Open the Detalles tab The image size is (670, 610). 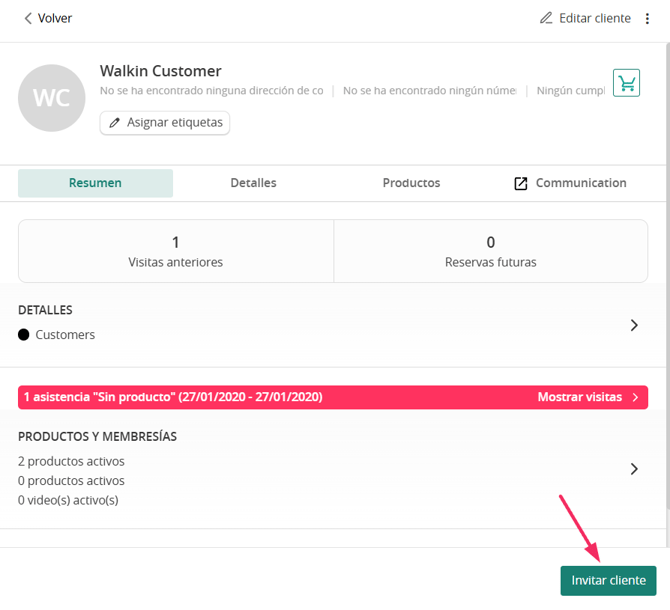click(x=253, y=183)
